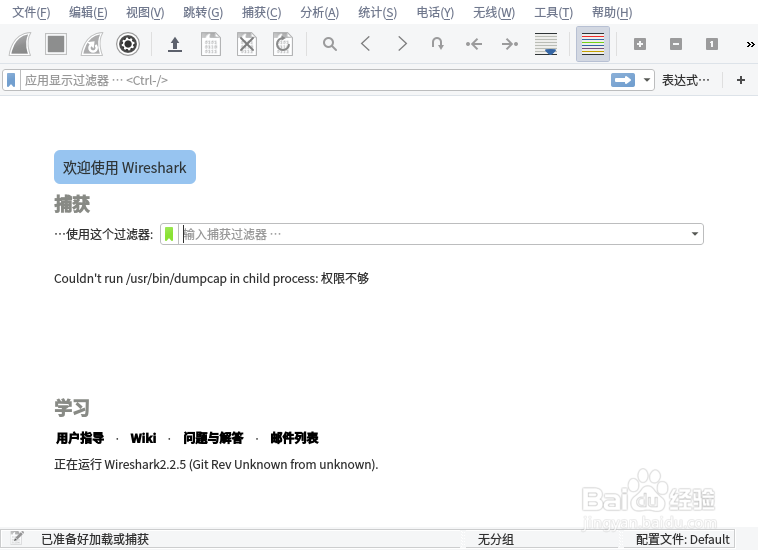Open the 文件(F) menu
The image size is (758, 550).
[x=31, y=12]
